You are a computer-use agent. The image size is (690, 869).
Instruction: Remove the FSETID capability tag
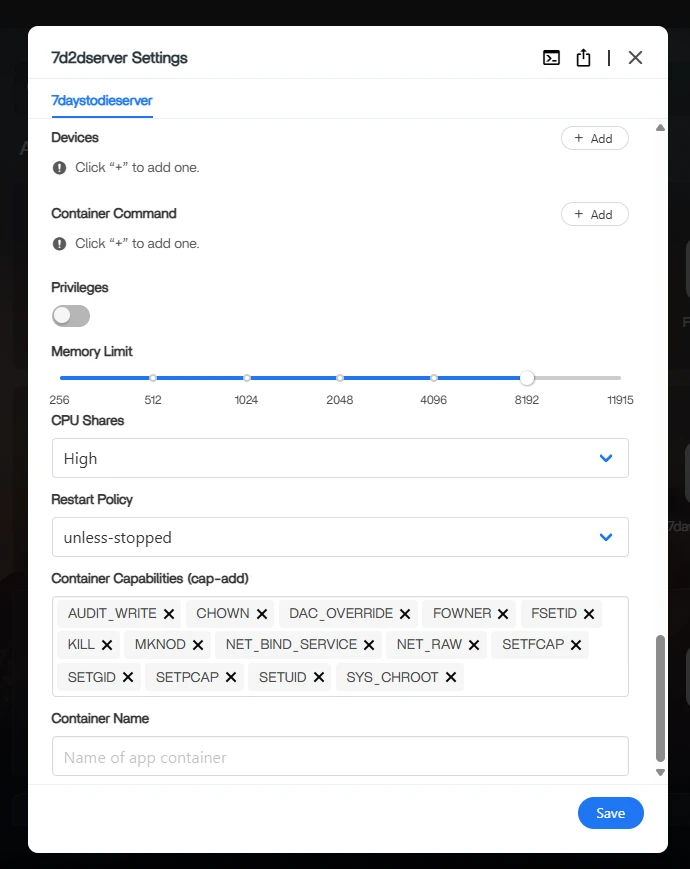[x=589, y=614]
